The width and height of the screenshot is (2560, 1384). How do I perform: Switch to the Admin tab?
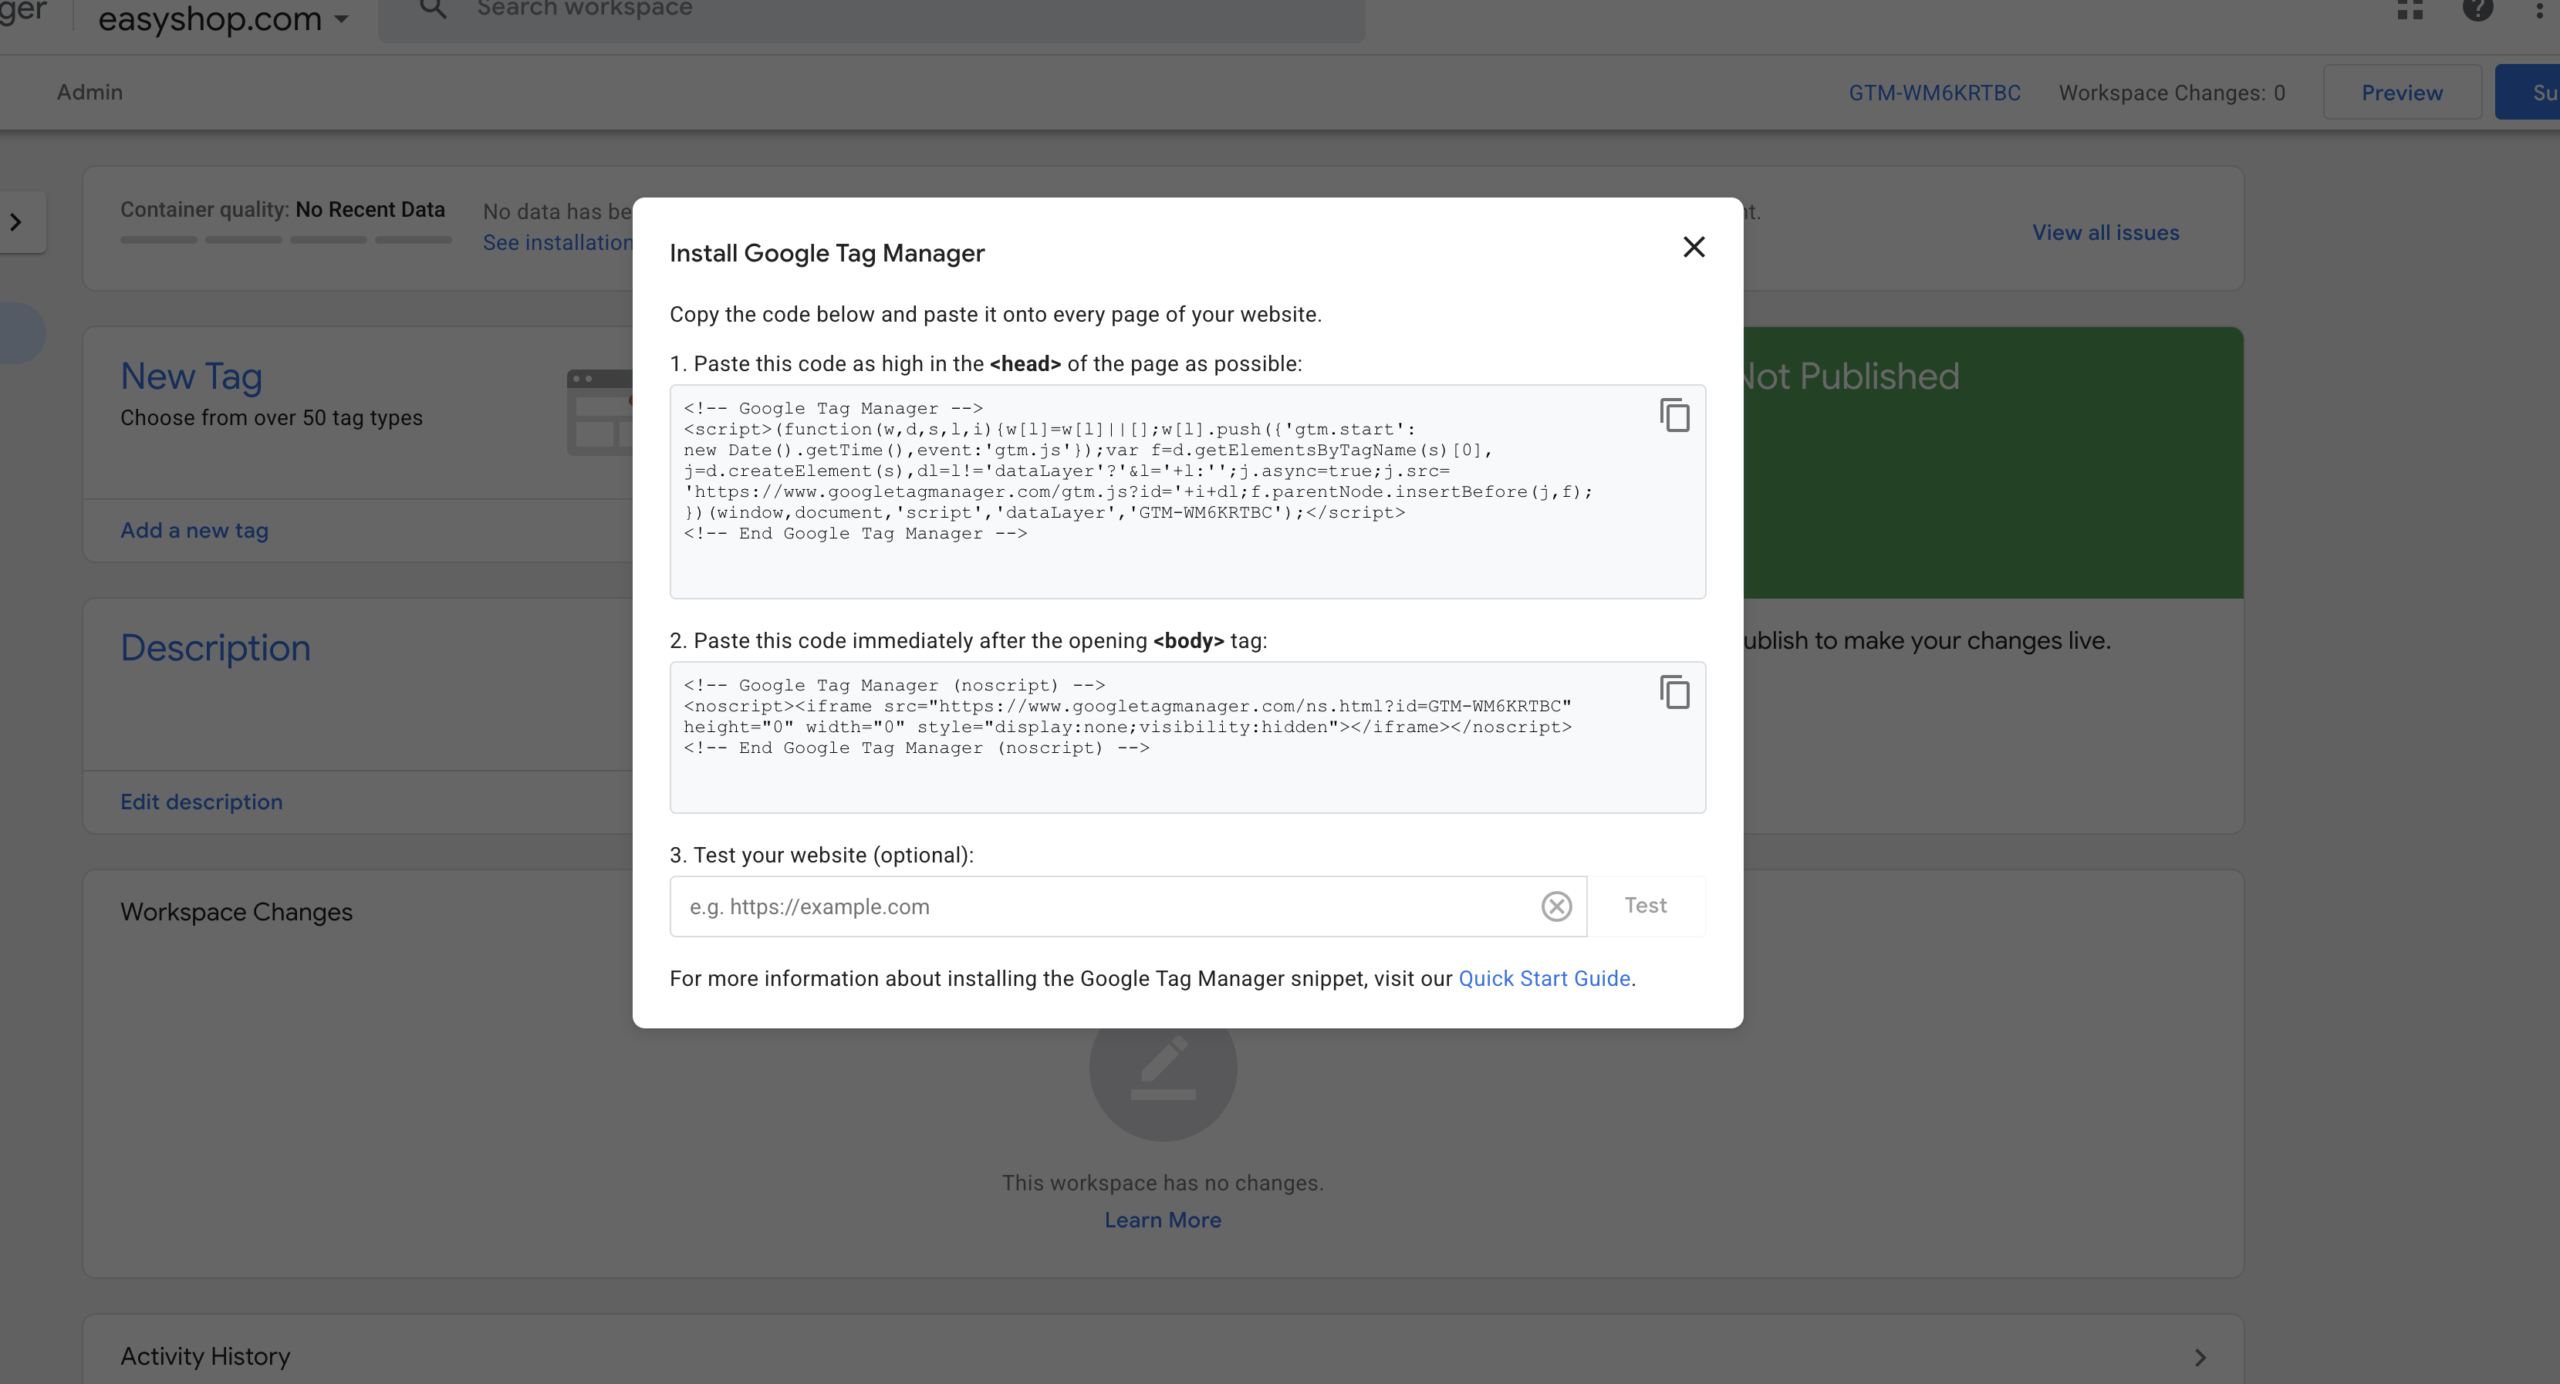tap(90, 92)
